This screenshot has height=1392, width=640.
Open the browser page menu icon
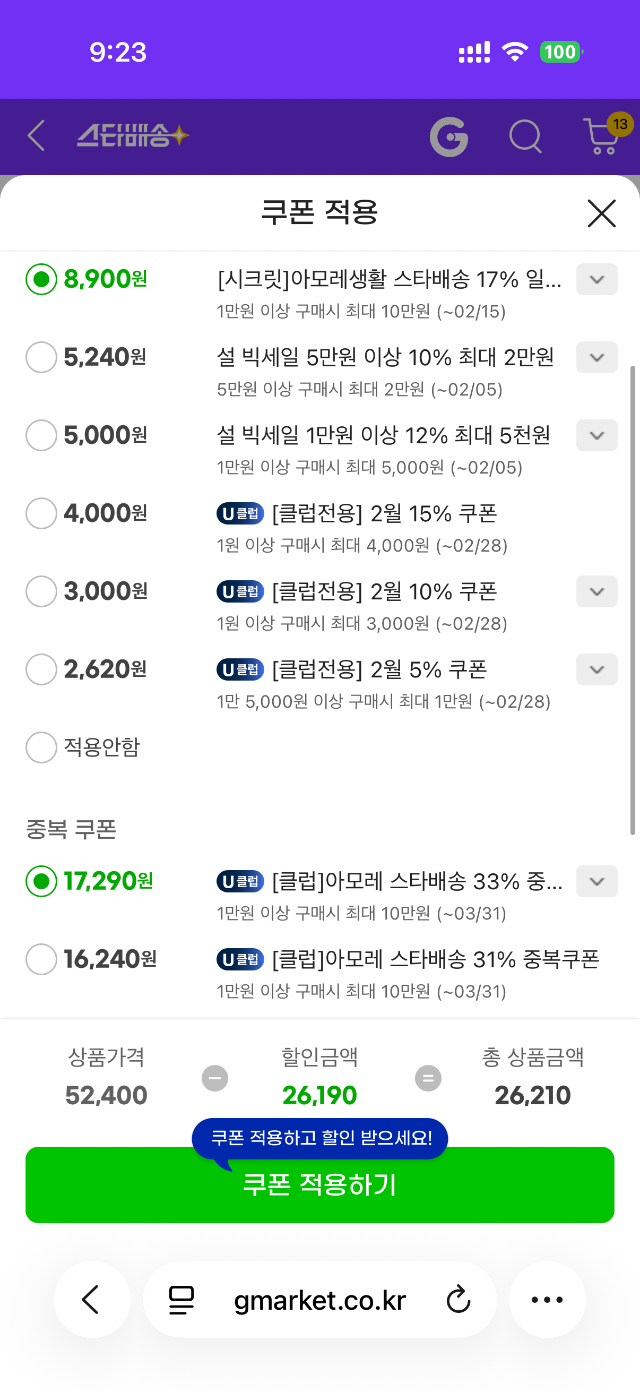tap(181, 1299)
